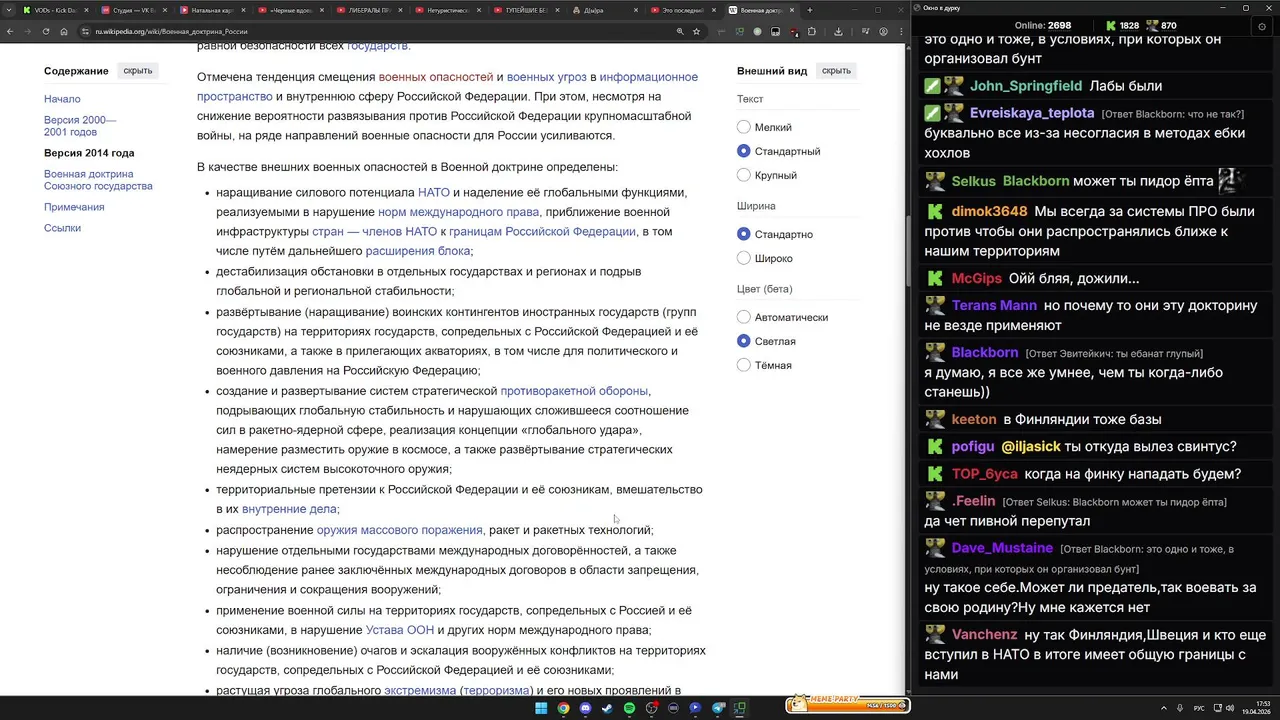Open Steam from the taskbar
This screenshot has height=720, width=1280.
point(607,708)
